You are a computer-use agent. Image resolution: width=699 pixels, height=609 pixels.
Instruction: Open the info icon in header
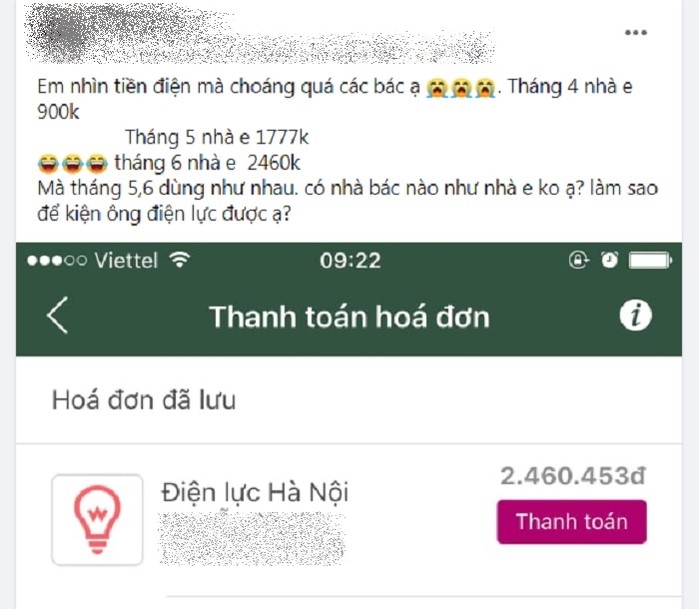point(635,315)
